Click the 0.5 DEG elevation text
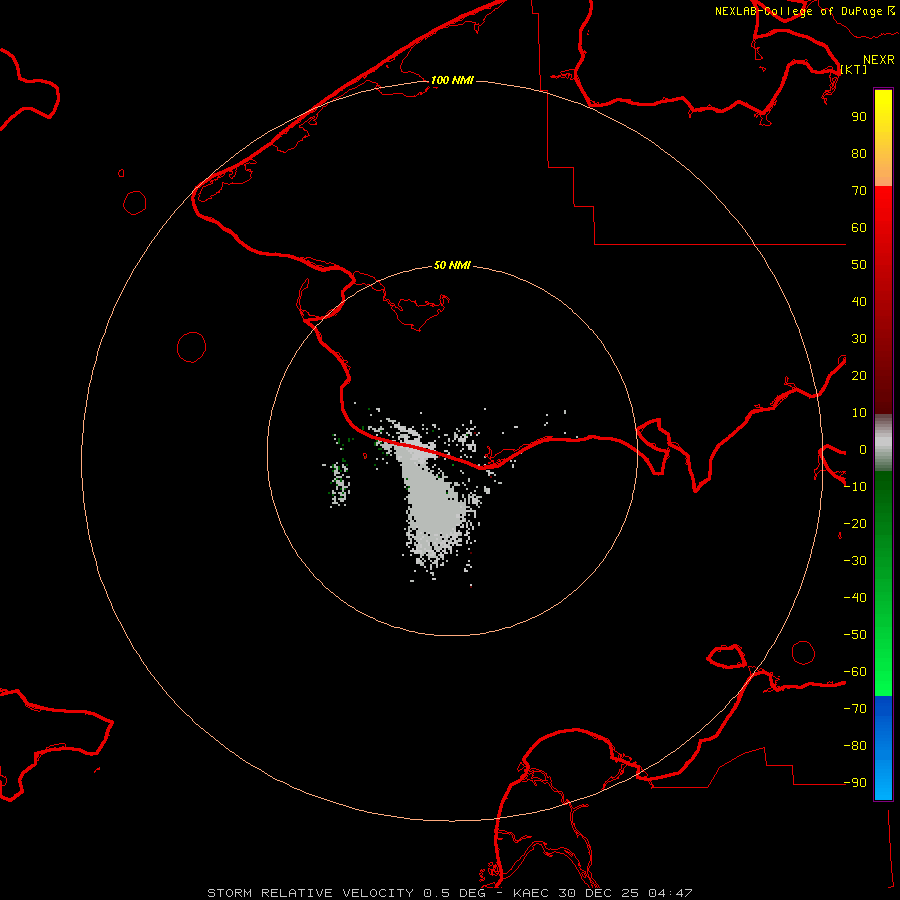Image resolution: width=900 pixels, height=900 pixels. click(455, 893)
